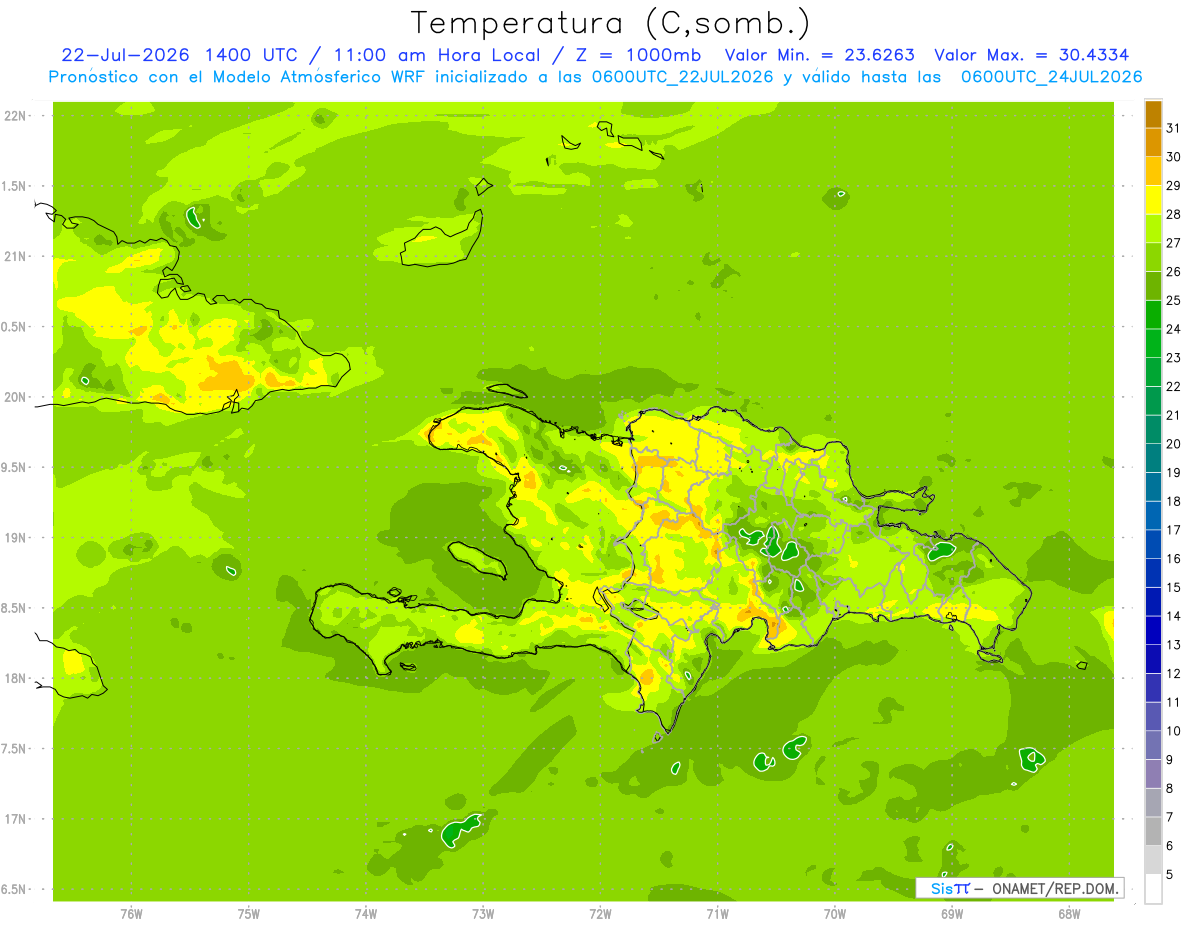This screenshot has width=1200, height=927.
Task: Pick the blue swatch between 15 and 16
Action: point(1153,573)
